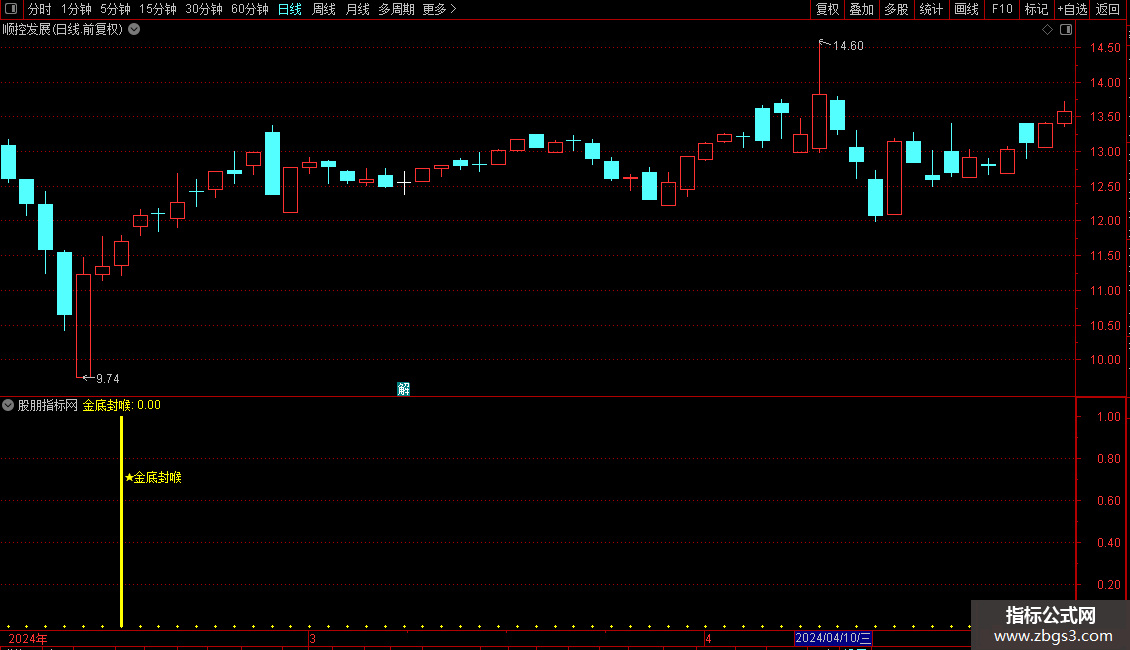The width and height of the screenshot is (1130, 650).
Task: Click the 4 month marker on time axis
Action: pyautogui.click(x=708, y=638)
